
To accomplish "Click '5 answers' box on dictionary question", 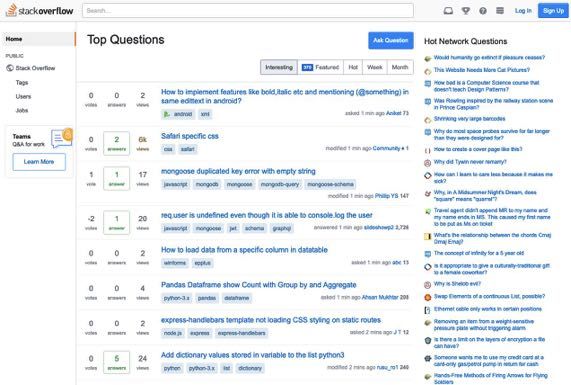I will click(117, 362).
